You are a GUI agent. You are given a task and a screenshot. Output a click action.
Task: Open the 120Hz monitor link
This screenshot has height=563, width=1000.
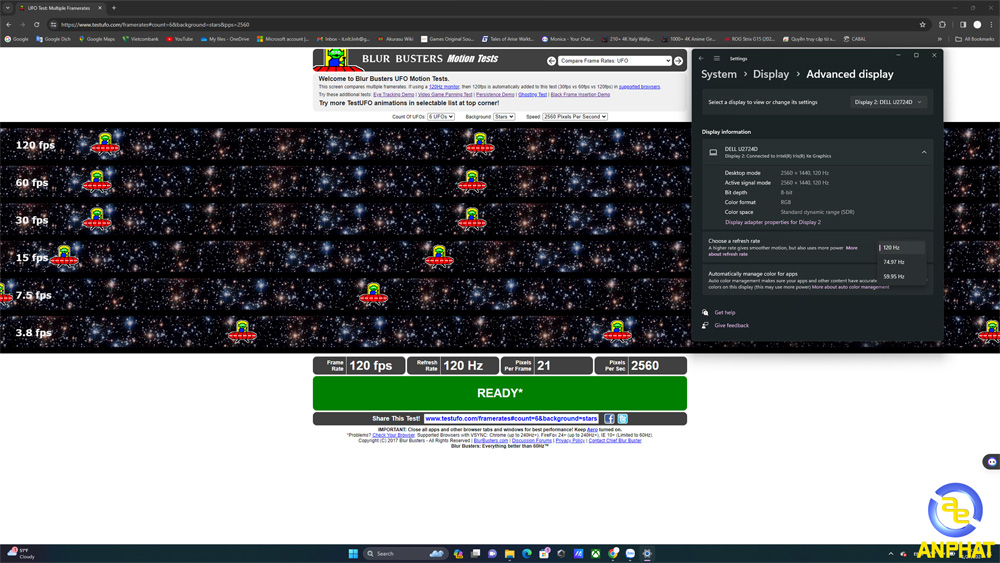[x=444, y=87]
